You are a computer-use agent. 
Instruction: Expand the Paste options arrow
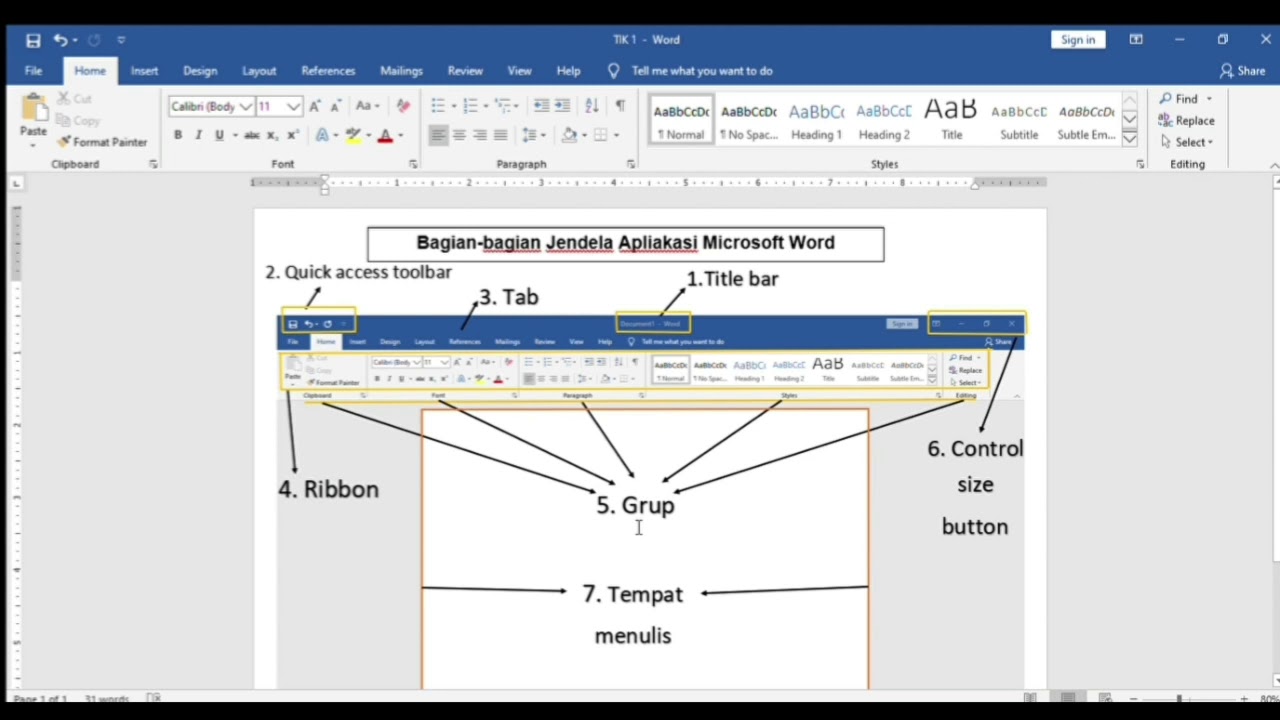click(x=33, y=143)
